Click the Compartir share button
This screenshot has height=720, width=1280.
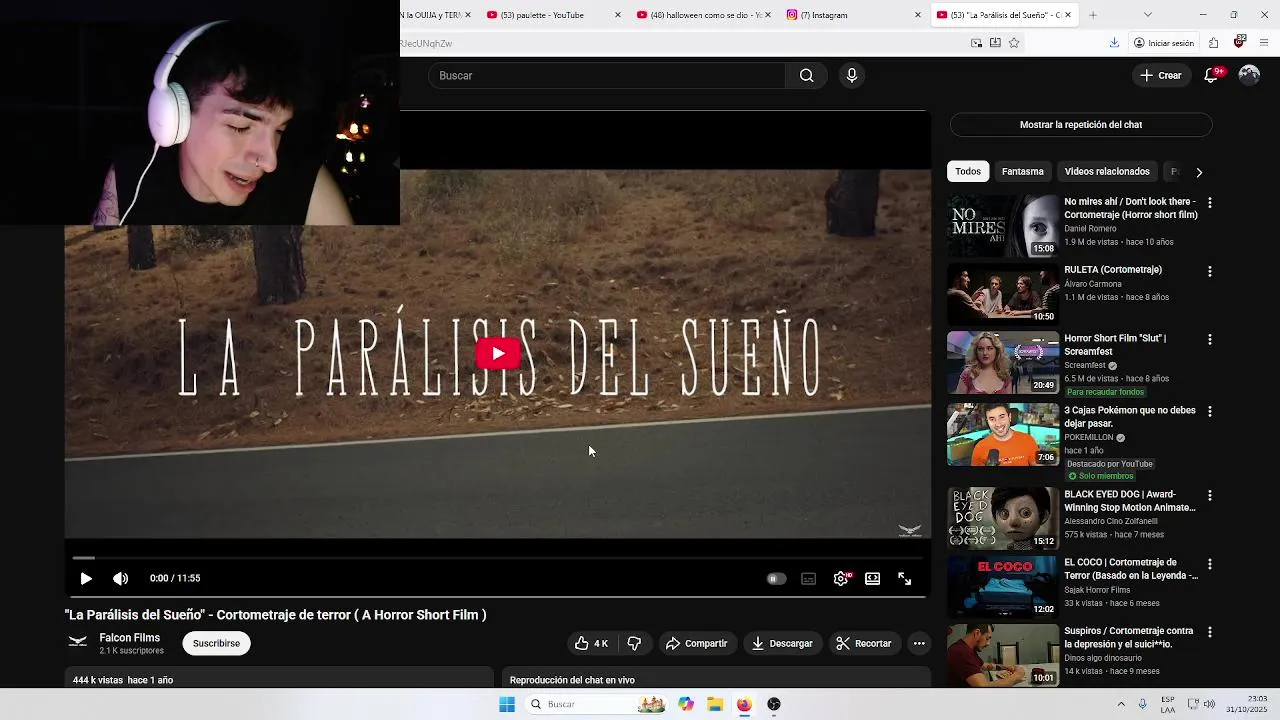pos(697,643)
